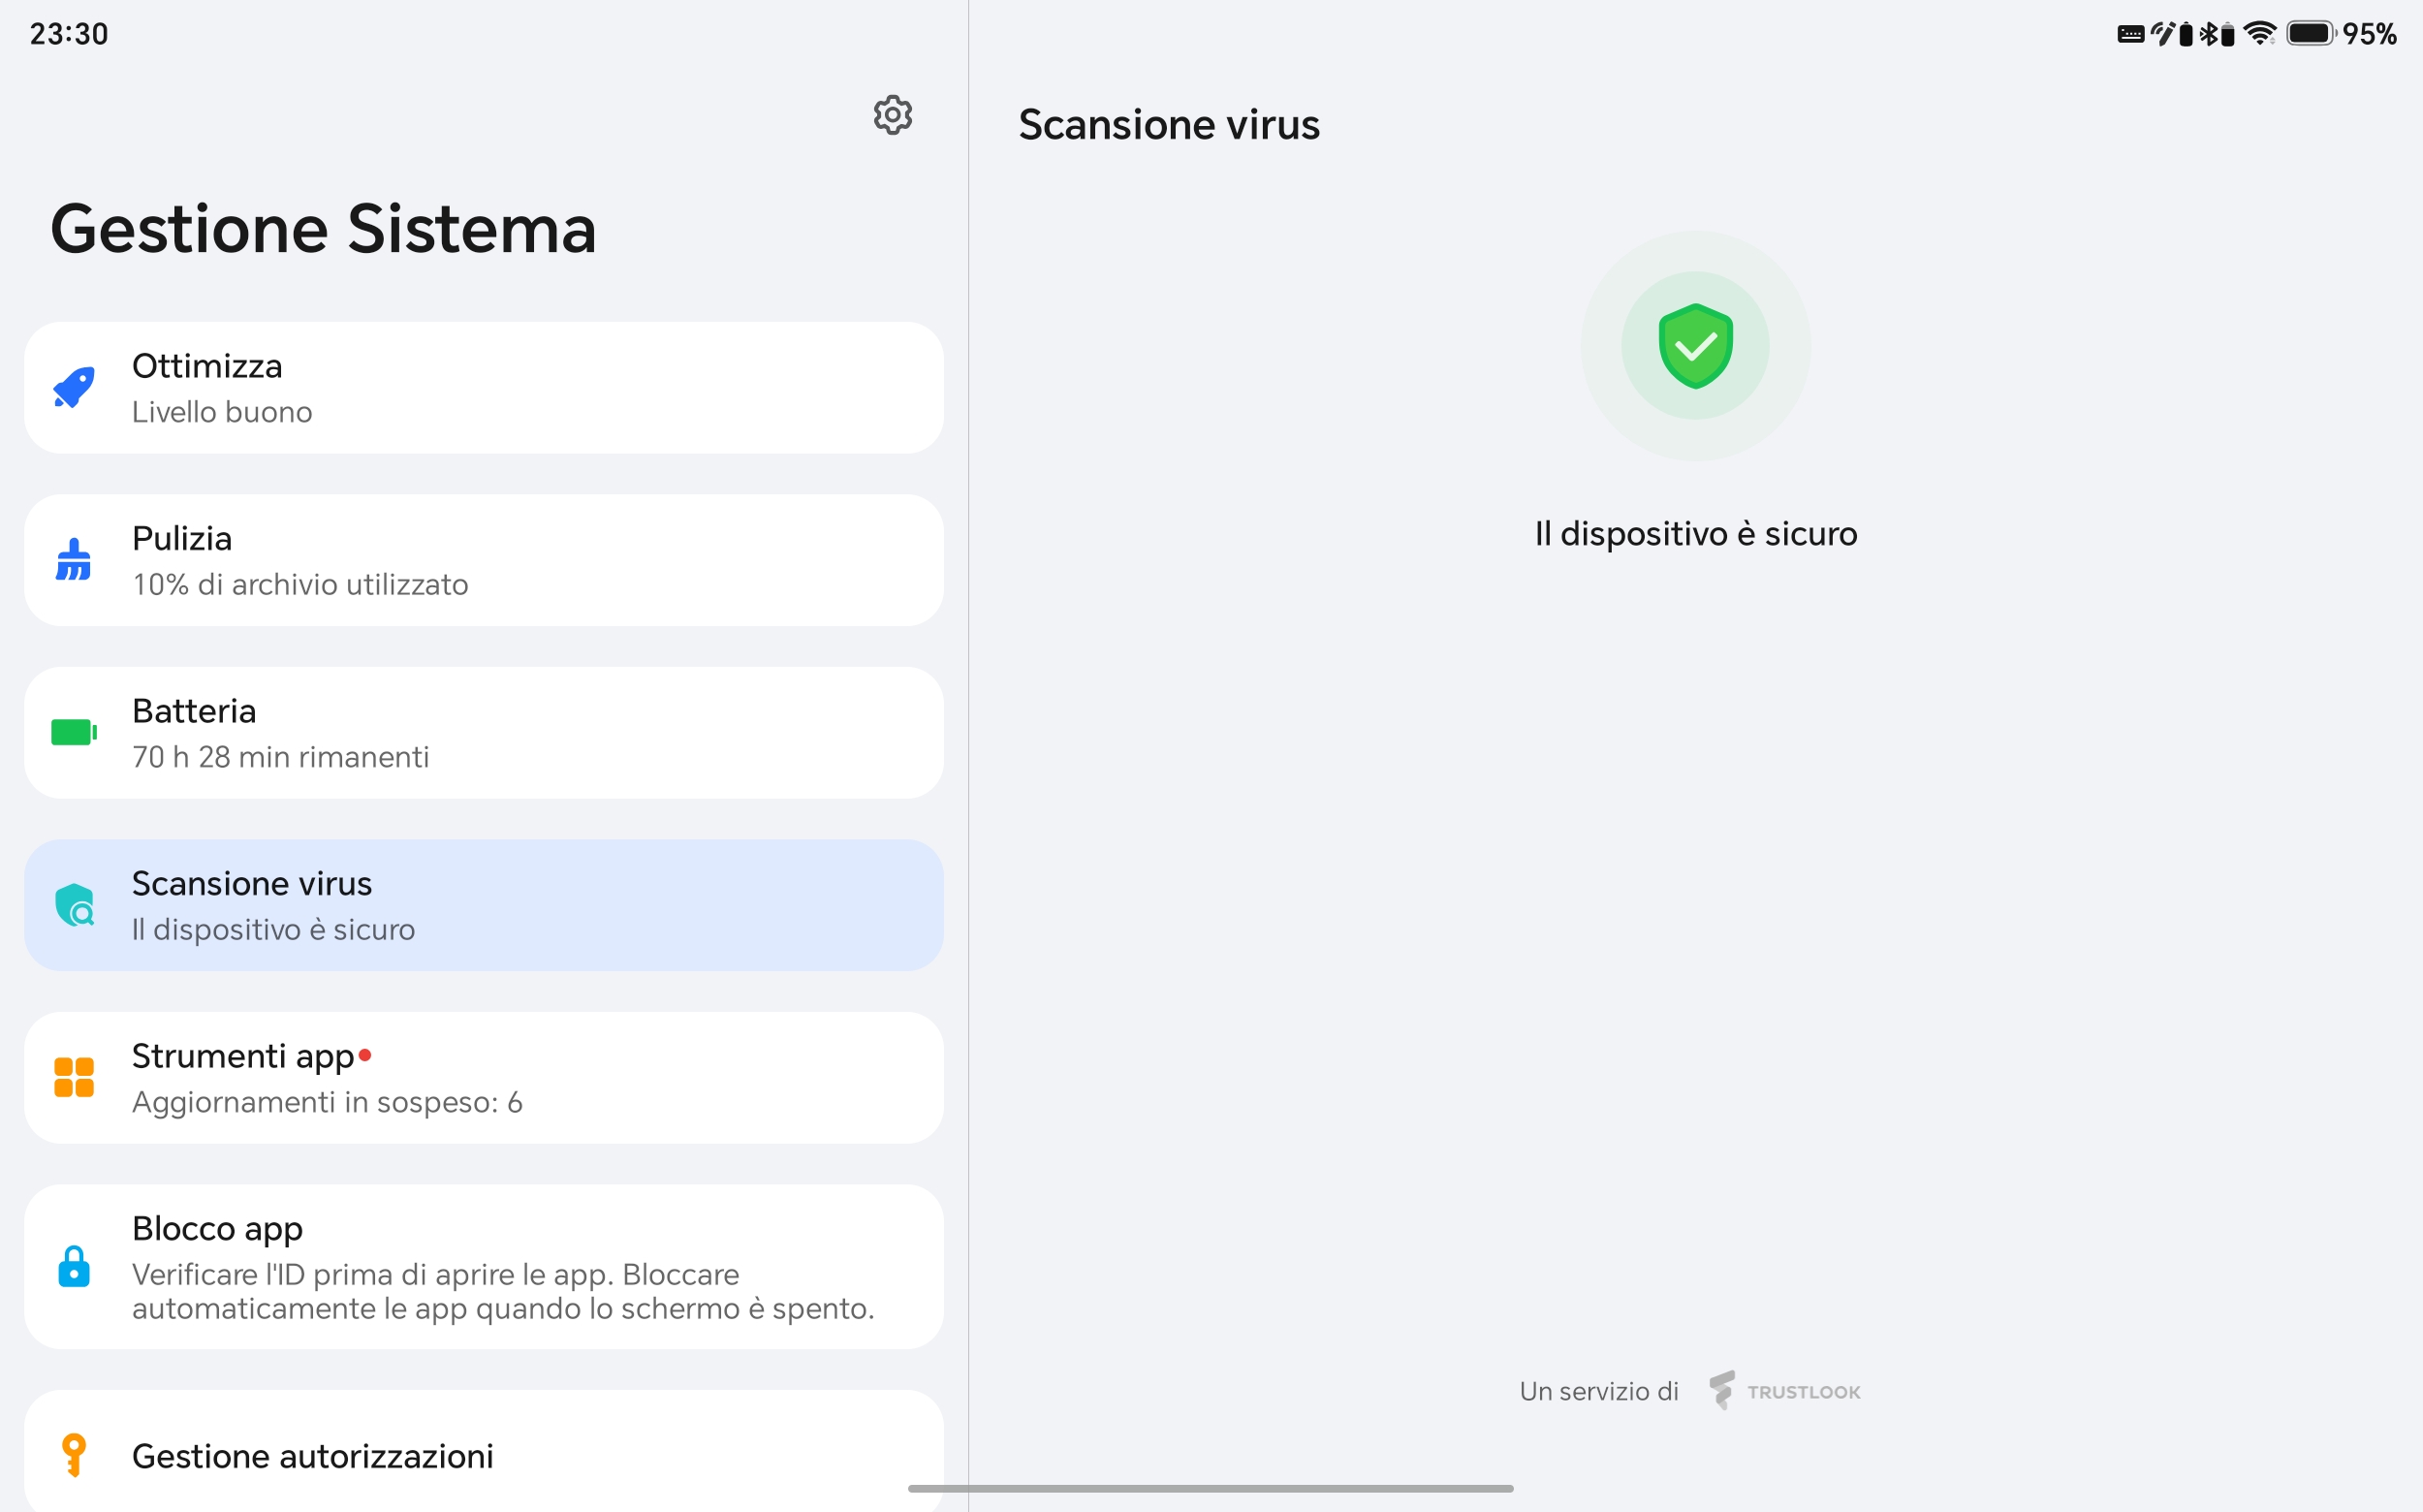Click the Trustlook logo link

1785,1391
